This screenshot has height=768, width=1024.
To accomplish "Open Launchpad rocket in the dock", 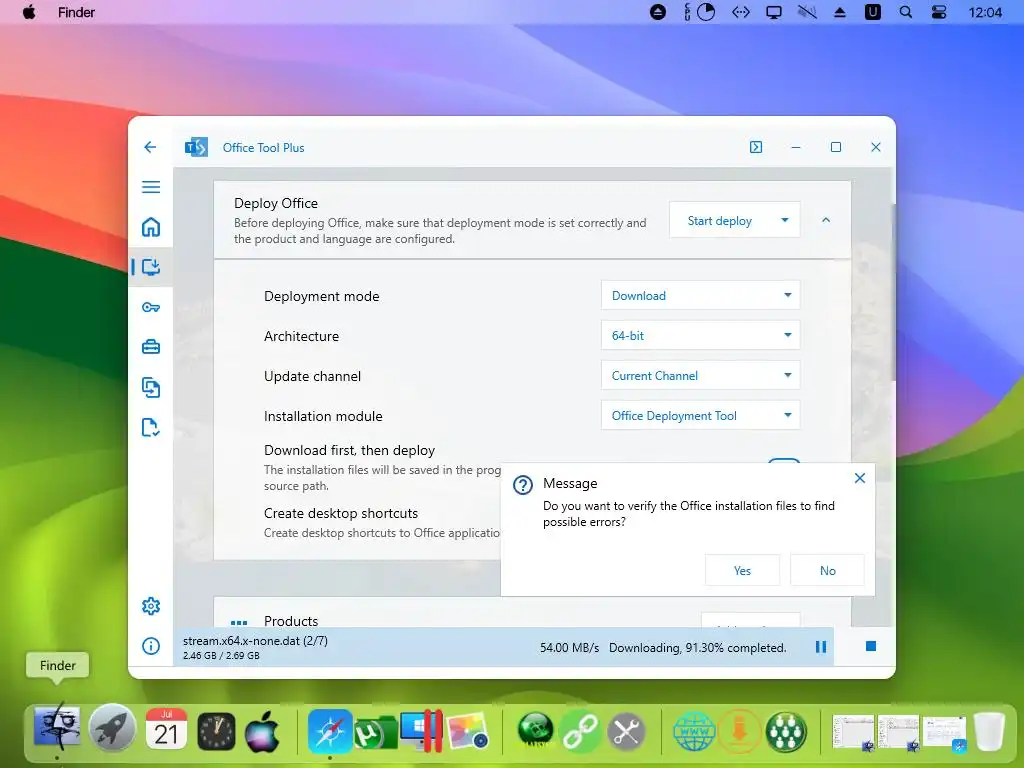I will click(x=112, y=728).
